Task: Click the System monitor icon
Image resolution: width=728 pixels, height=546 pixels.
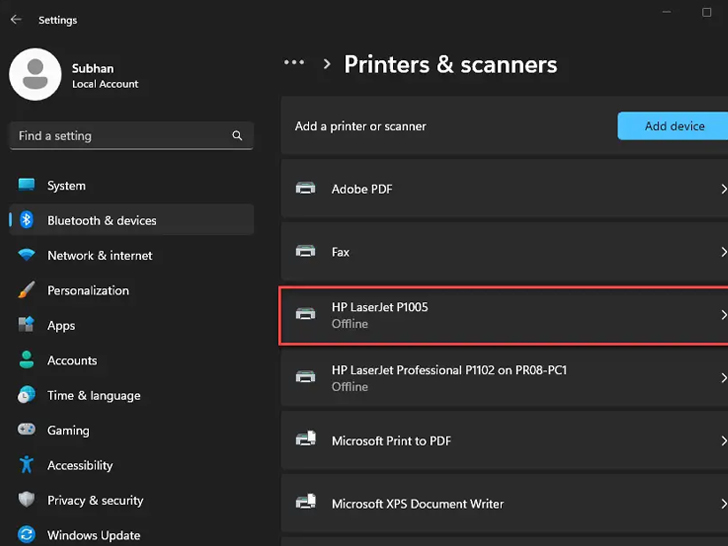Action: coord(26,185)
